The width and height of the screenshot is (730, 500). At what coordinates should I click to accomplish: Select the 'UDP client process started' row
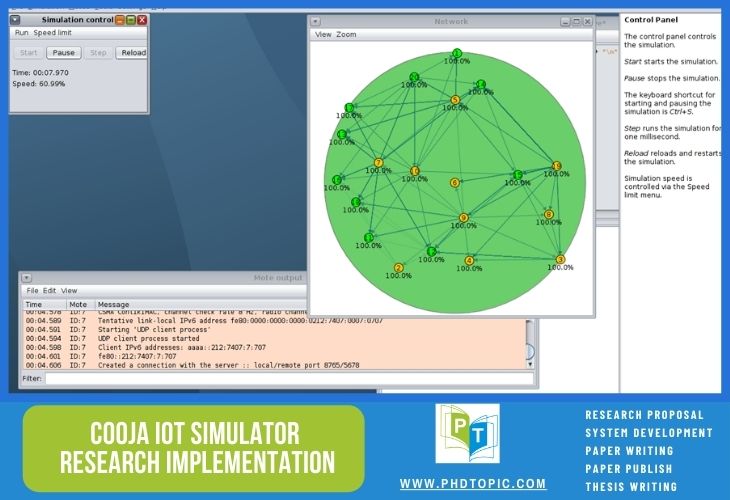tap(275, 338)
